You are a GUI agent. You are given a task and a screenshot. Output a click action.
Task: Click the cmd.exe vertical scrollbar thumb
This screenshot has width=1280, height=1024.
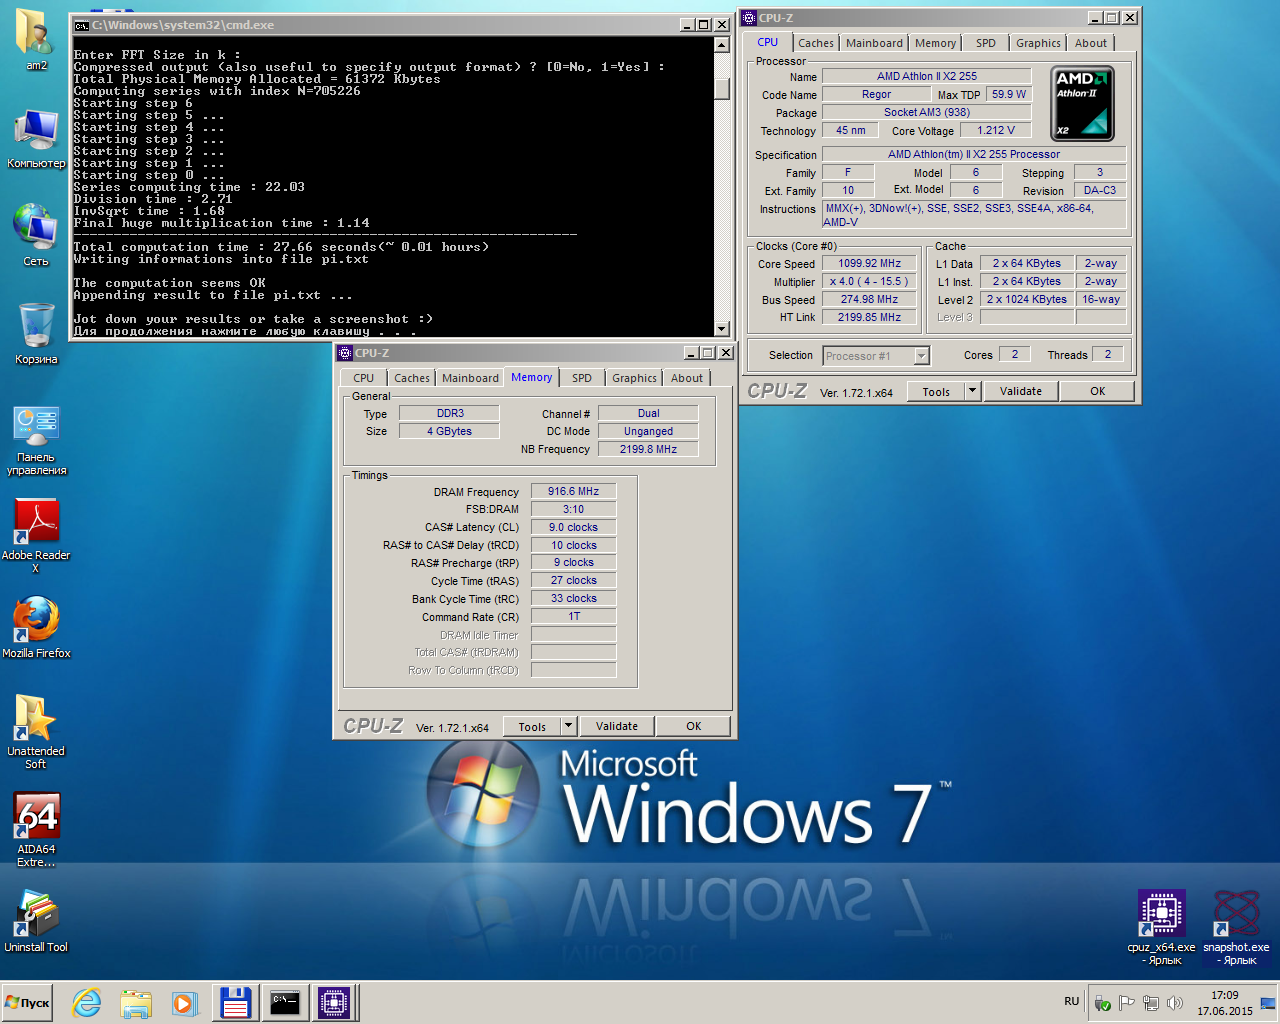pyautogui.click(x=722, y=88)
